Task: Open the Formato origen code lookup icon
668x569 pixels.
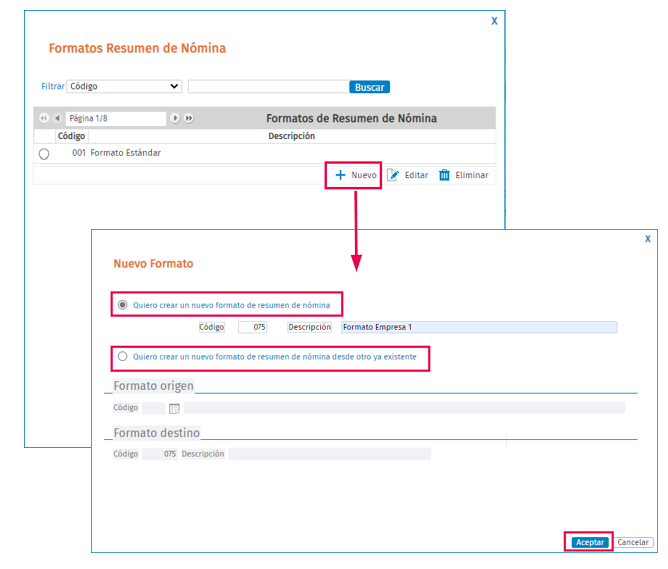Action: coord(174,409)
